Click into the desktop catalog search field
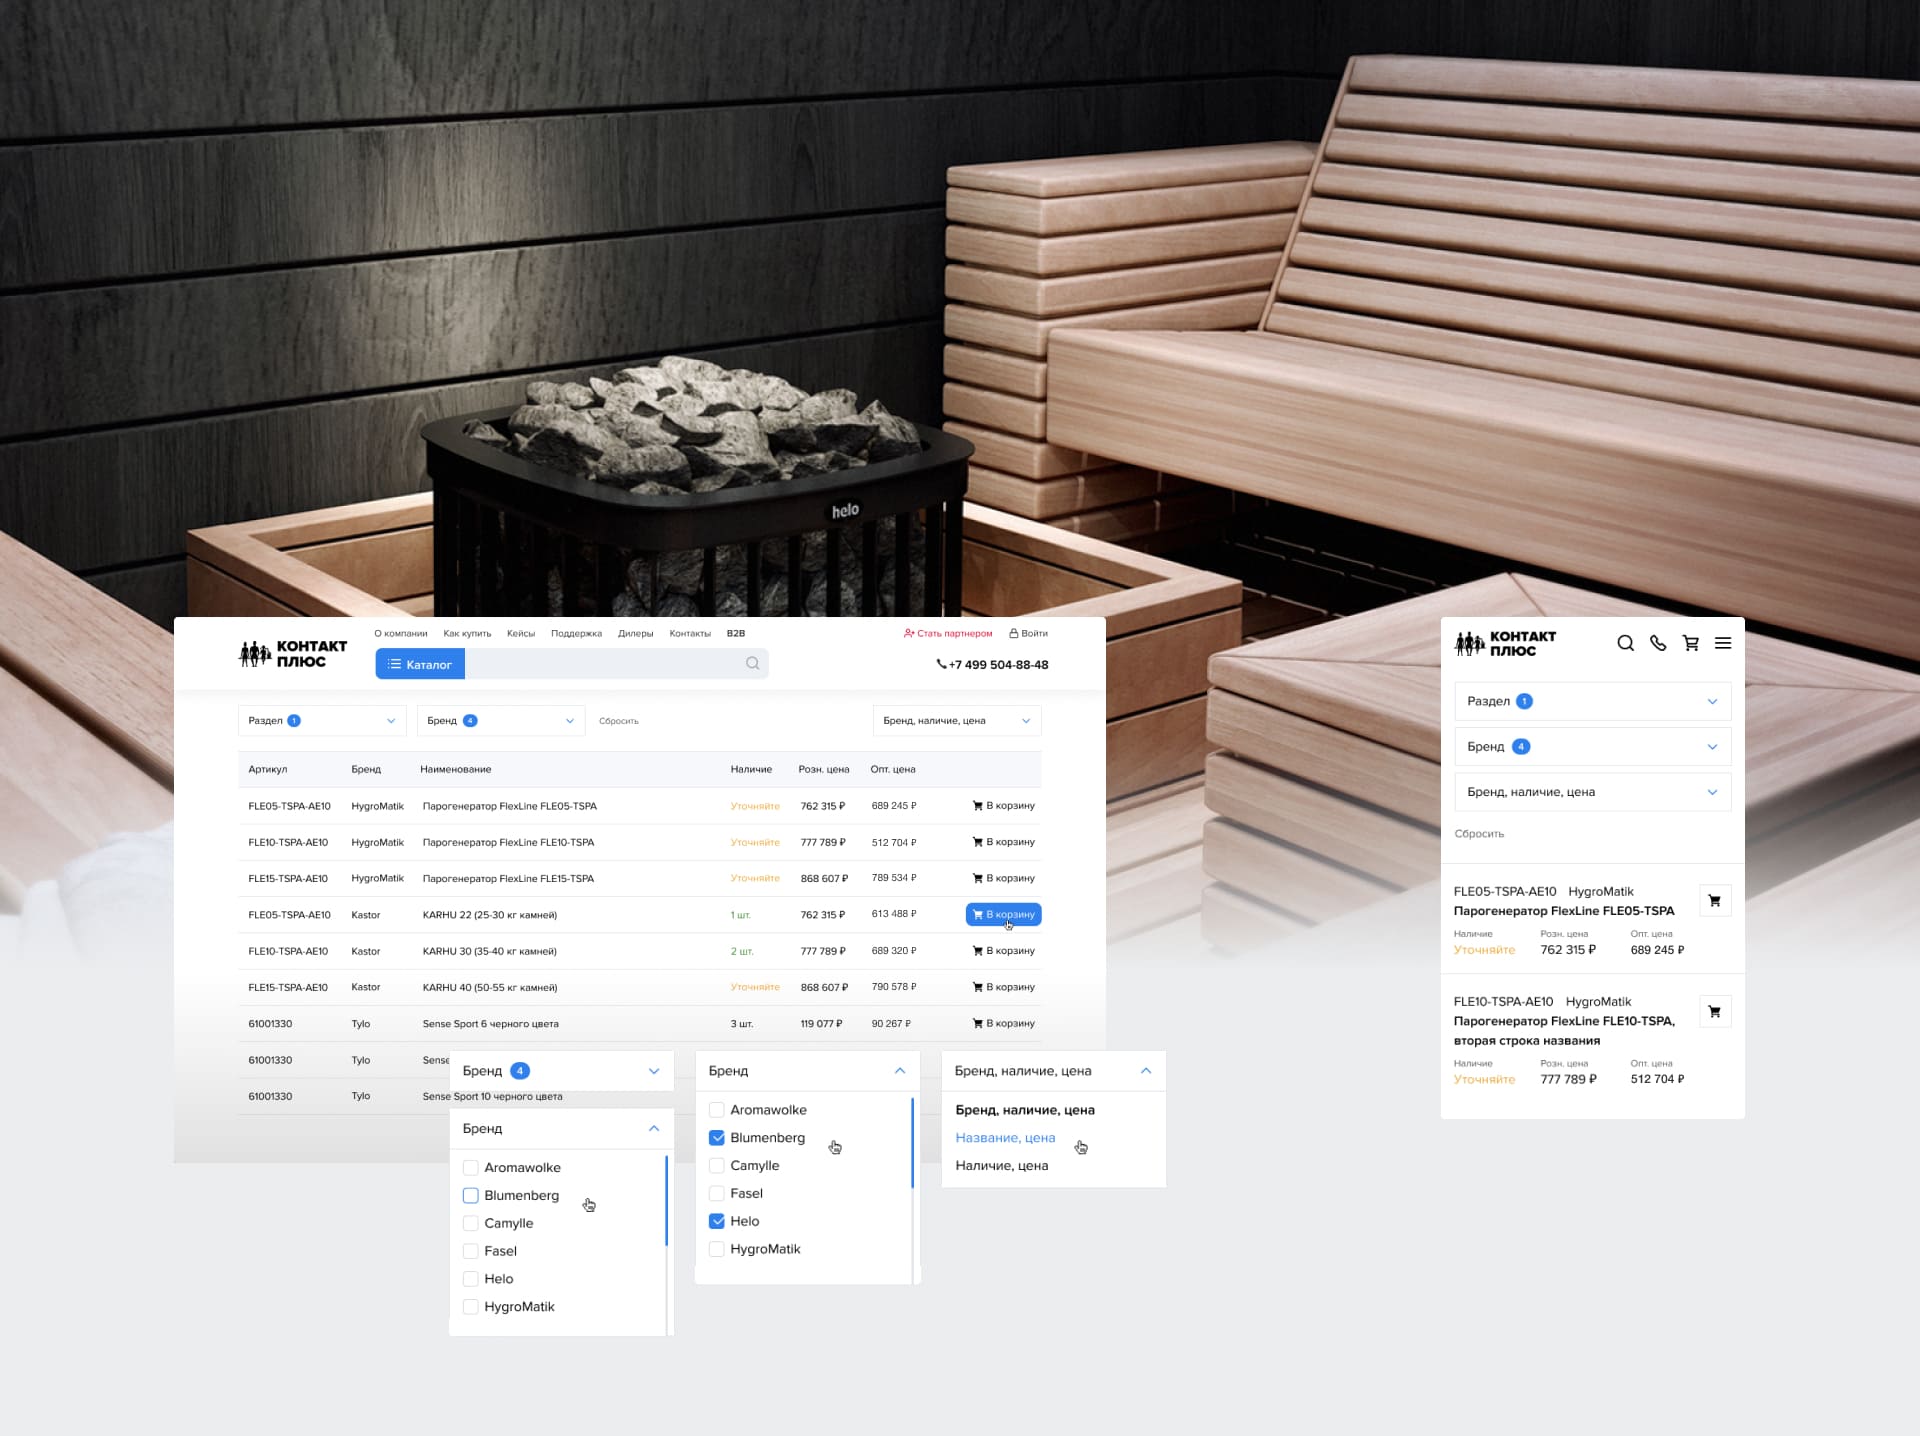The width and height of the screenshot is (1920, 1436). pyautogui.click(x=605, y=664)
